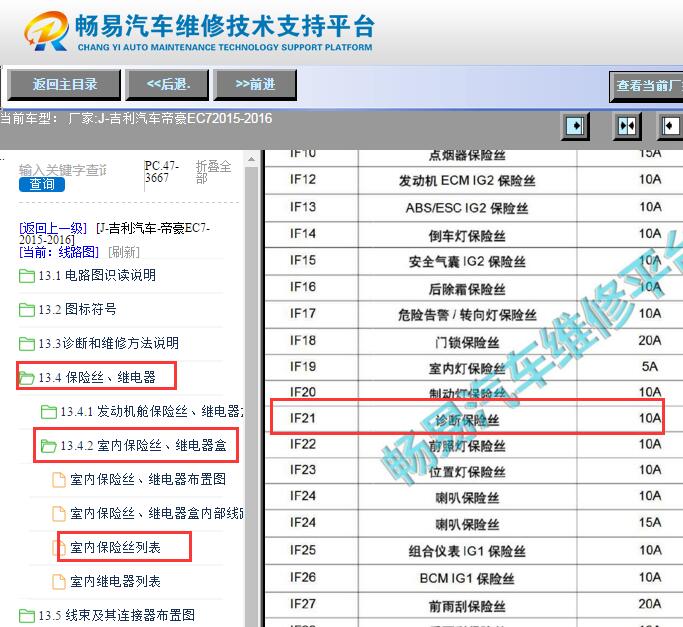Click the page icon beside 室内保险丝、继电器布置图
Viewport: 683px width, 627px height.
click(59, 480)
